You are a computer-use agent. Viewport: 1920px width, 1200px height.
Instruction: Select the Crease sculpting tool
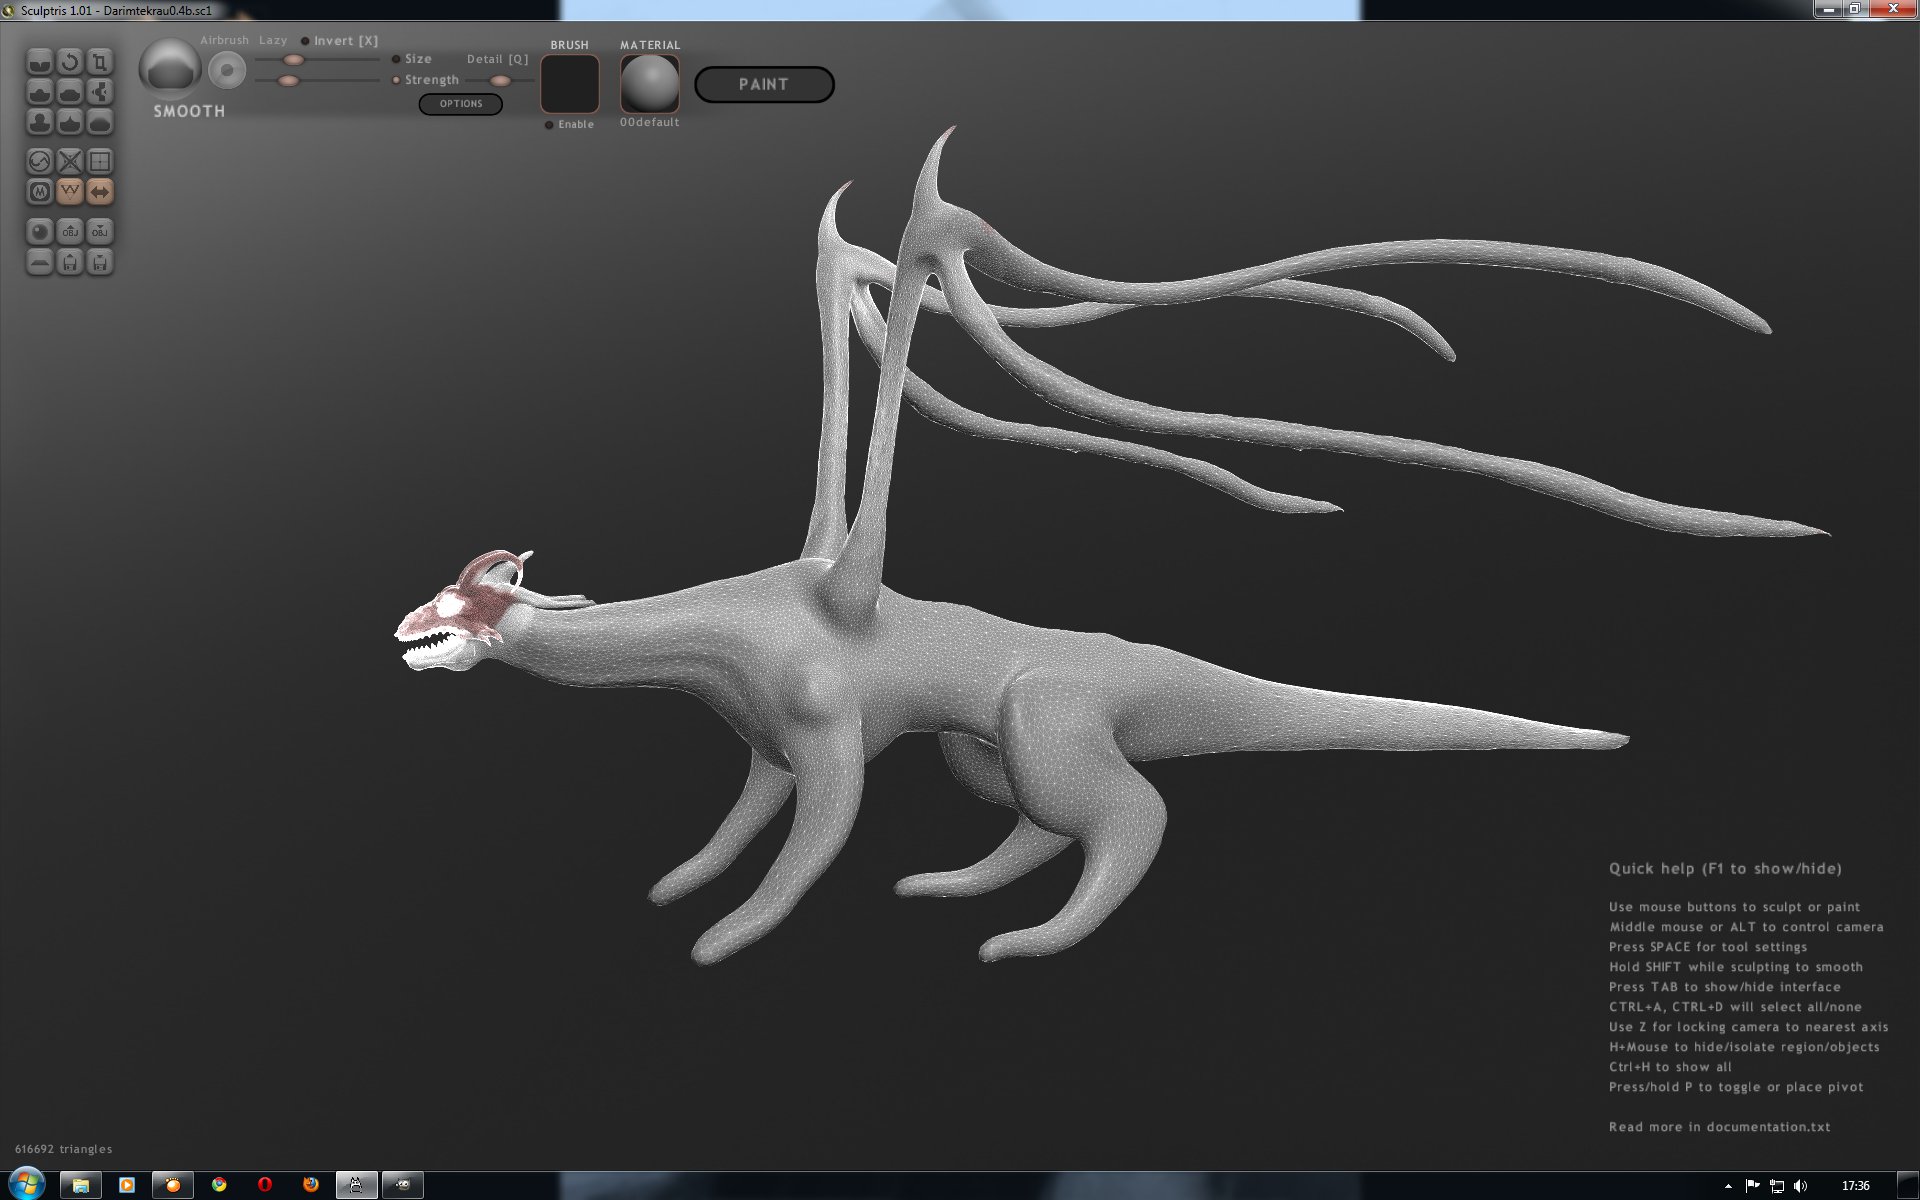coord(40,62)
